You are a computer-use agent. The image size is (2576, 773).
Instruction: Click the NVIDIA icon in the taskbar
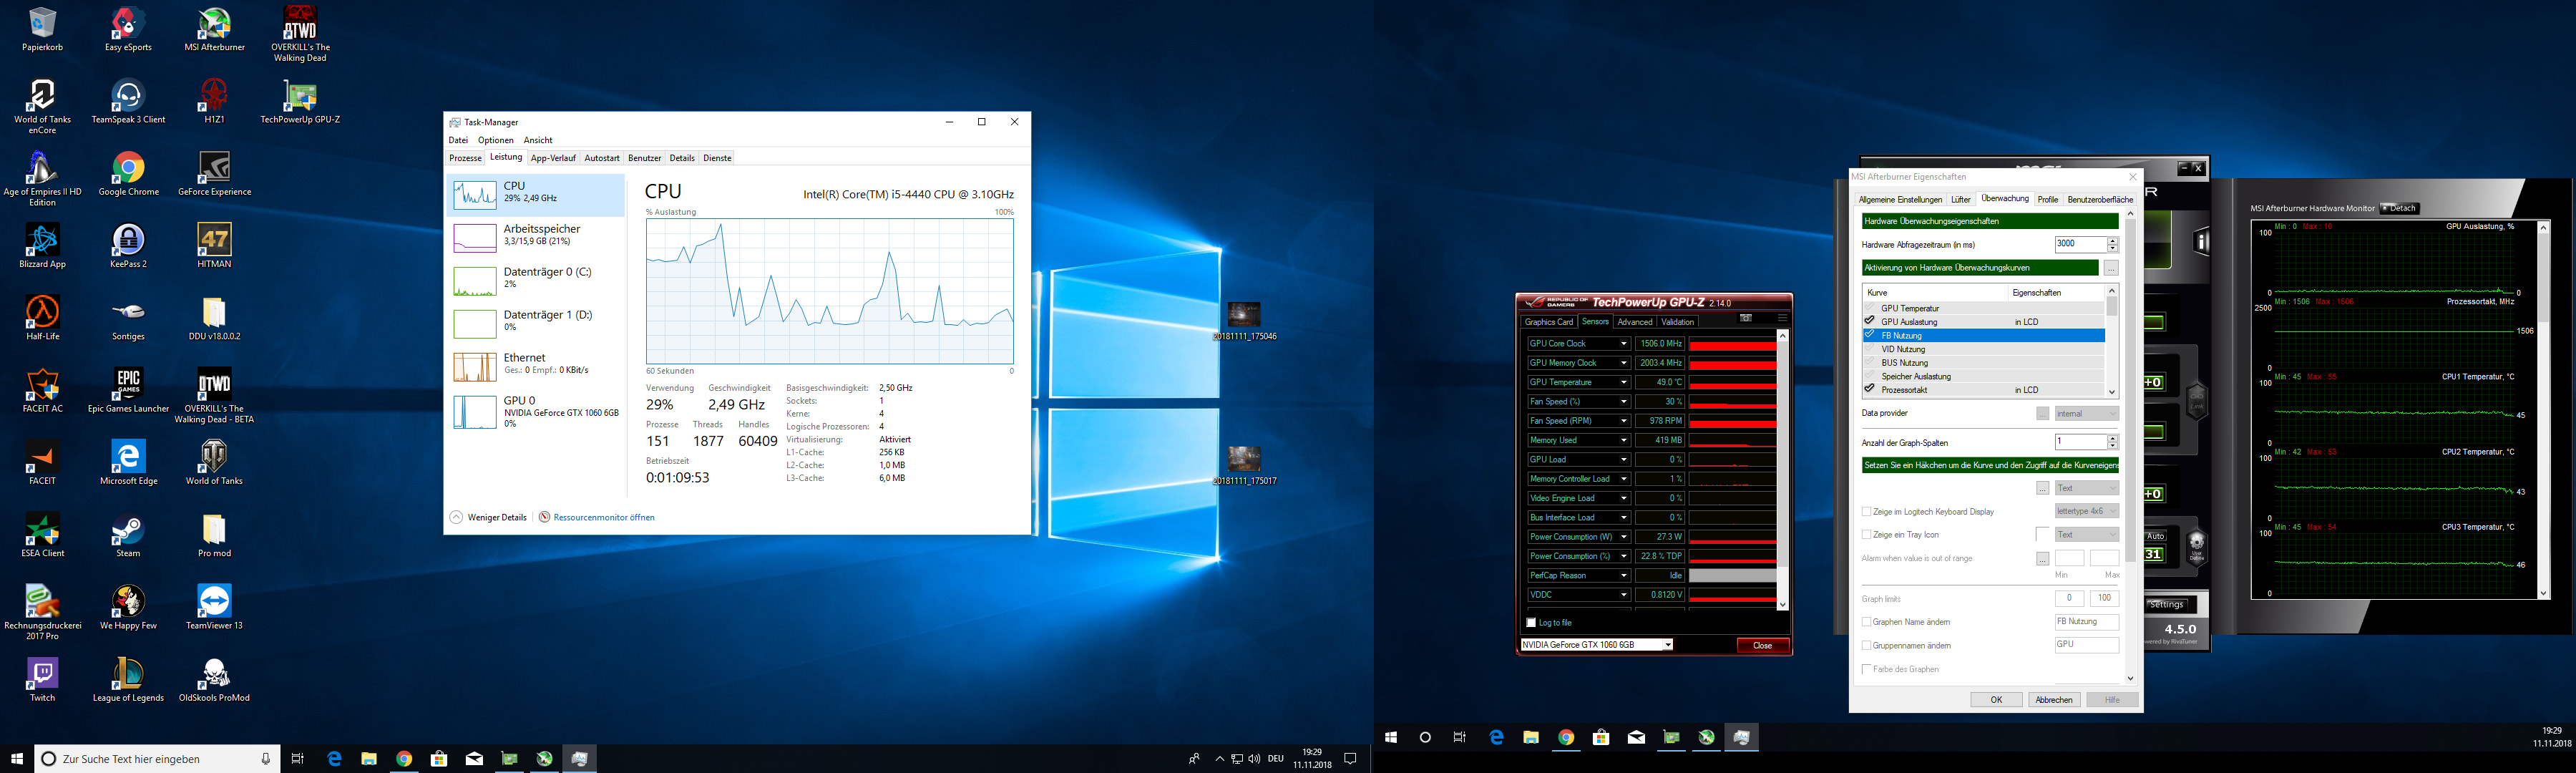coord(1706,738)
